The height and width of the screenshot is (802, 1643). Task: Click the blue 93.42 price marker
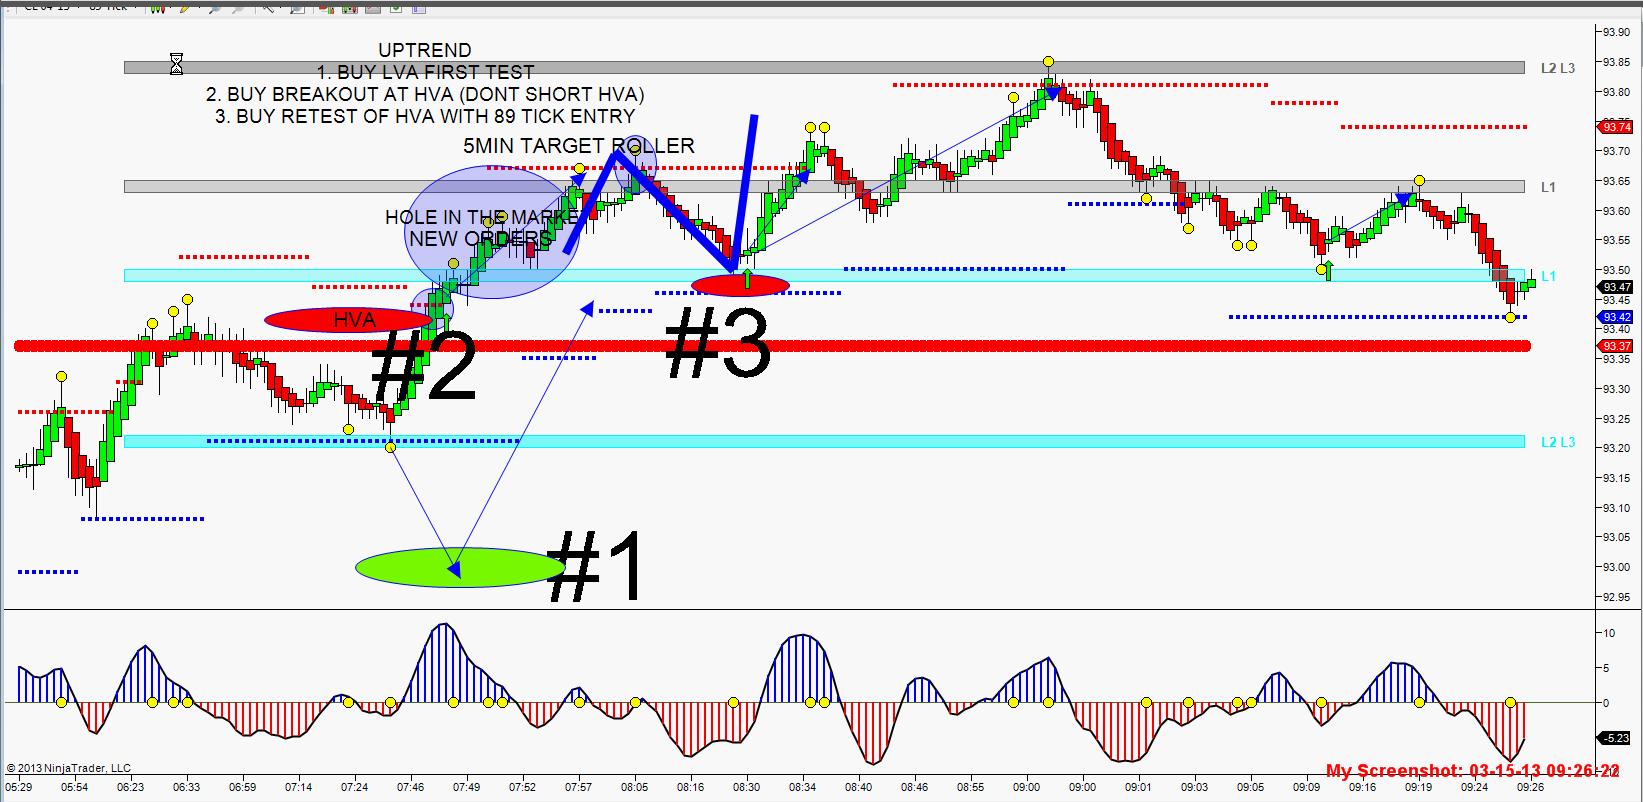point(1616,317)
